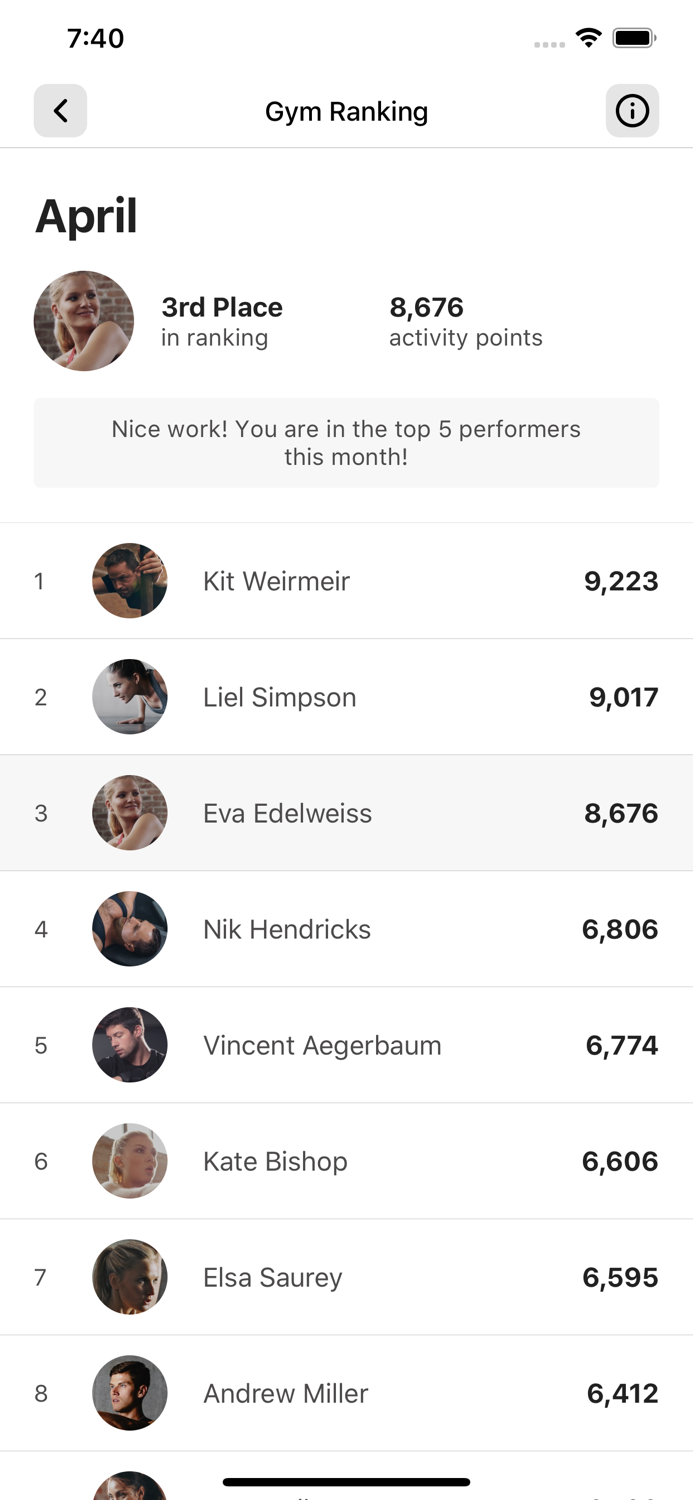Tap the battery status icon
The height and width of the screenshot is (1500, 693).
click(633, 38)
